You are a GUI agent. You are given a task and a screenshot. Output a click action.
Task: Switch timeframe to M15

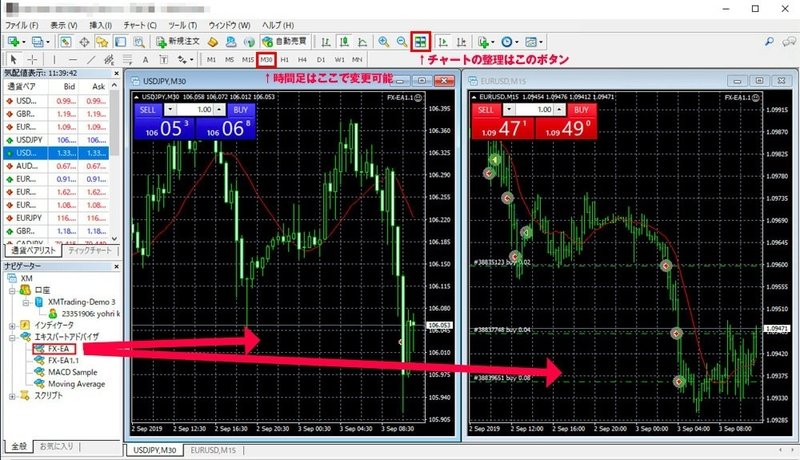tap(248, 60)
